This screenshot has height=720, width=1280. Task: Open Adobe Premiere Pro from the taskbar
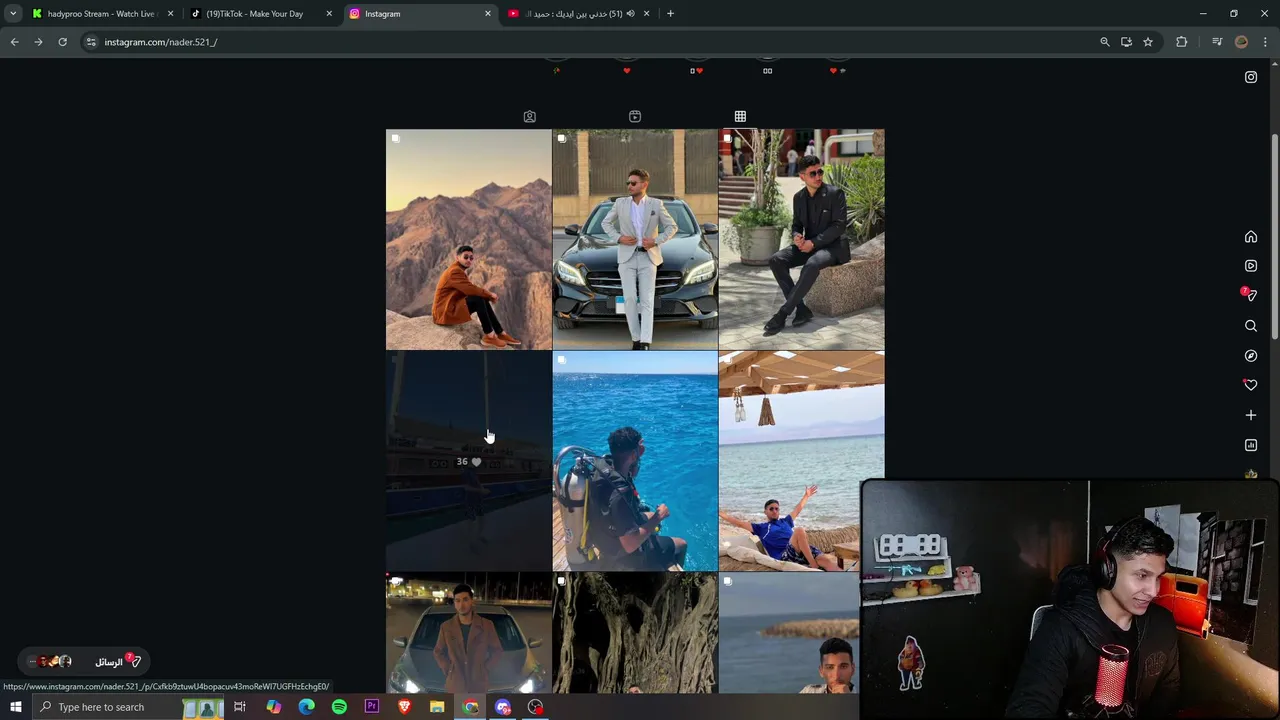tap(372, 707)
